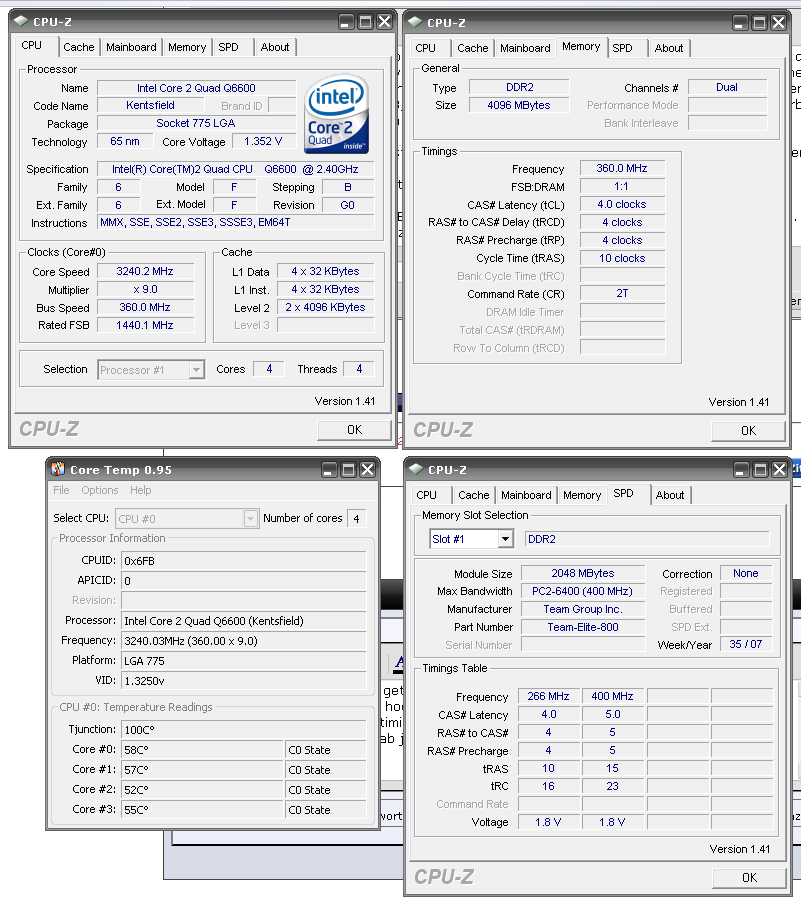Click the Code Name value Kentsfield
801x905 pixels.
[x=150, y=105]
